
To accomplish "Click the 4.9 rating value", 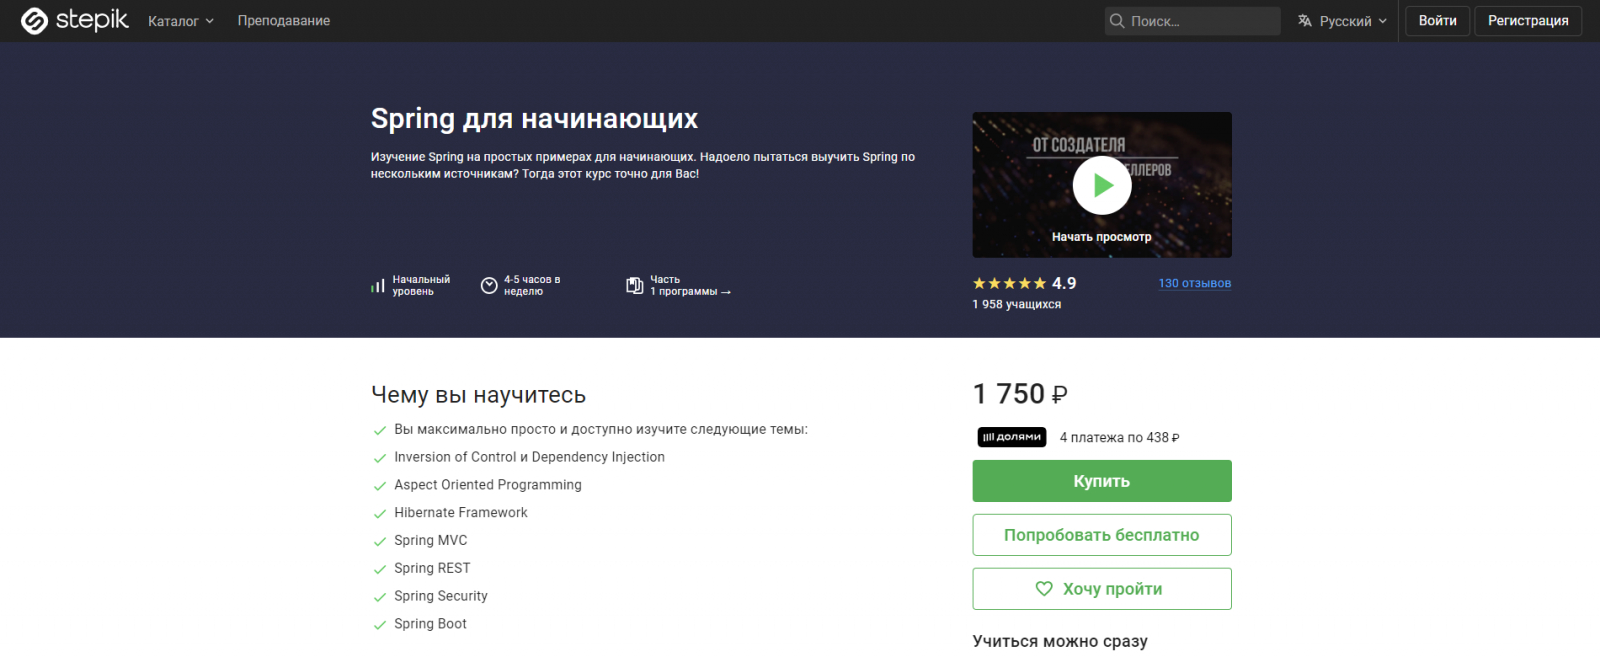I will click(x=1064, y=284).
